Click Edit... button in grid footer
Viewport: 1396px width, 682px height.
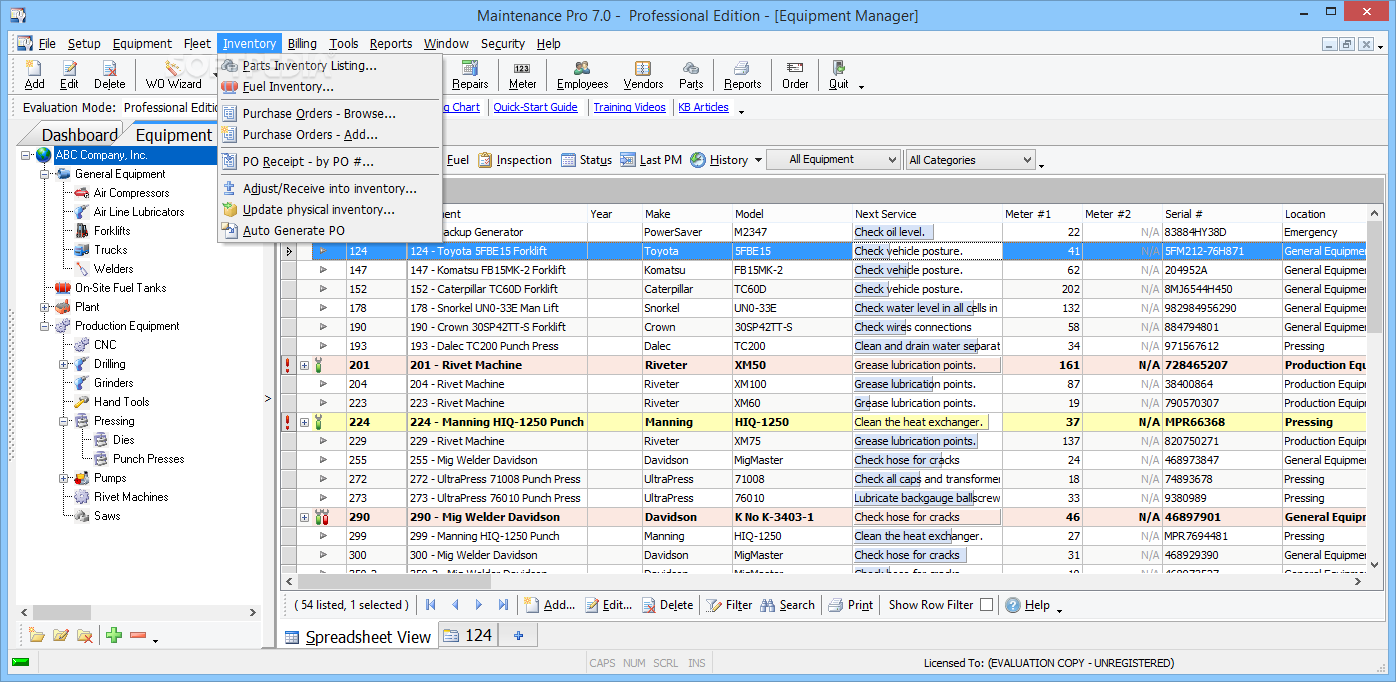pos(608,605)
